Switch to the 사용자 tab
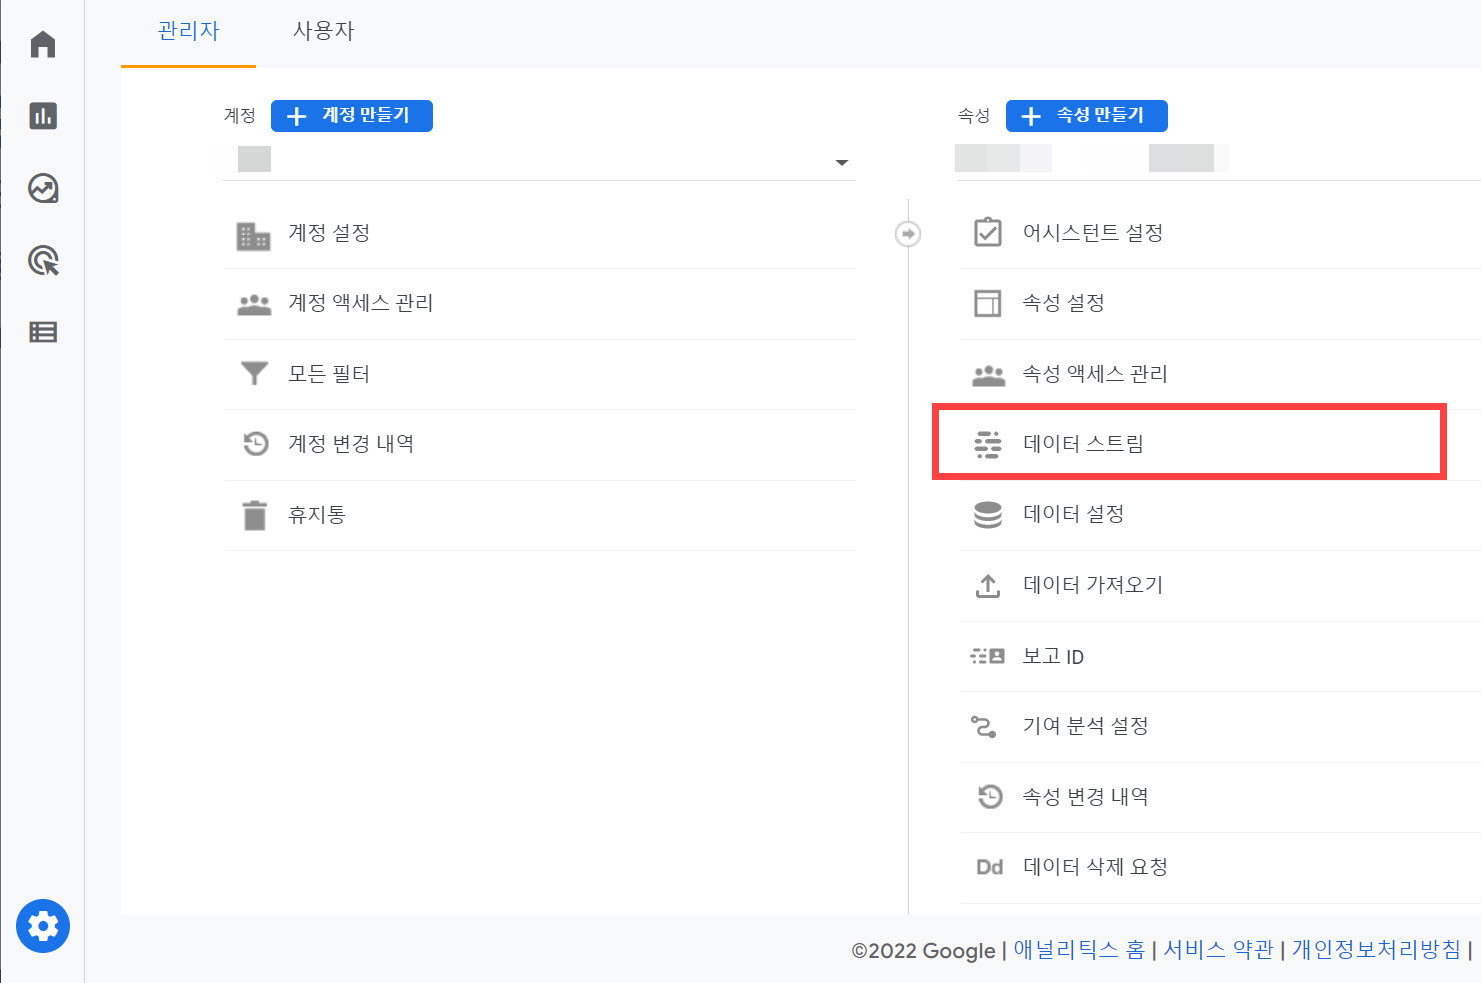This screenshot has height=983, width=1481. click(x=322, y=31)
